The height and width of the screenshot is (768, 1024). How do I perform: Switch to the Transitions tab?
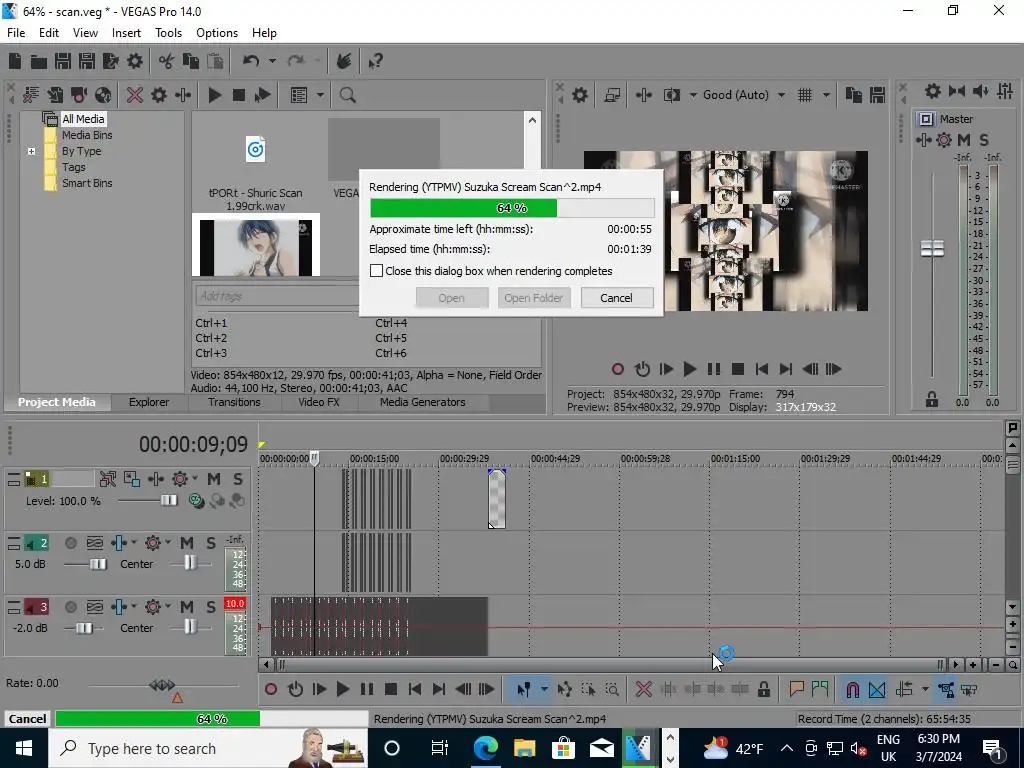click(x=234, y=402)
